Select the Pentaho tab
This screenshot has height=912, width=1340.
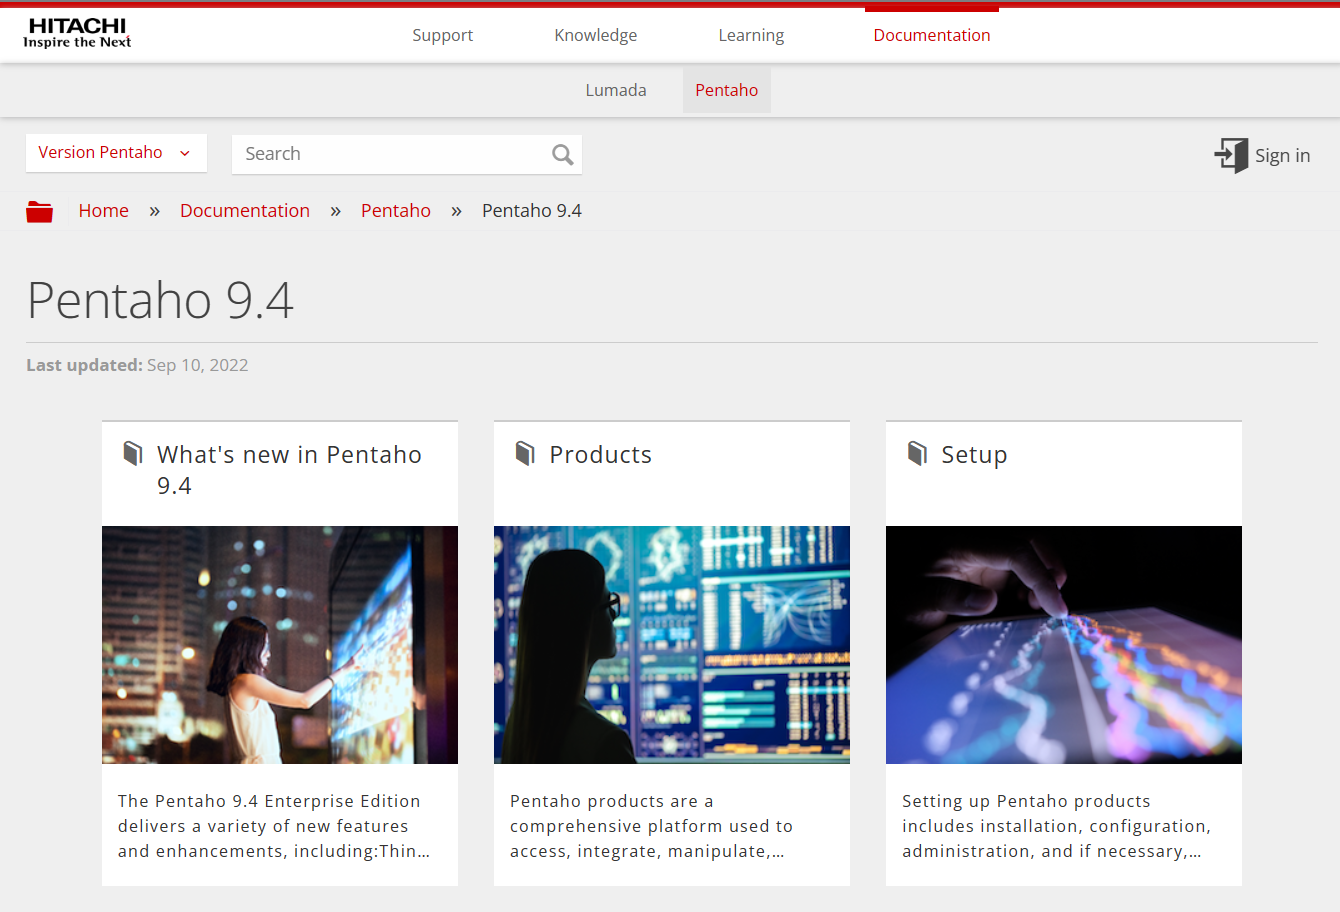[x=727, y=90]
